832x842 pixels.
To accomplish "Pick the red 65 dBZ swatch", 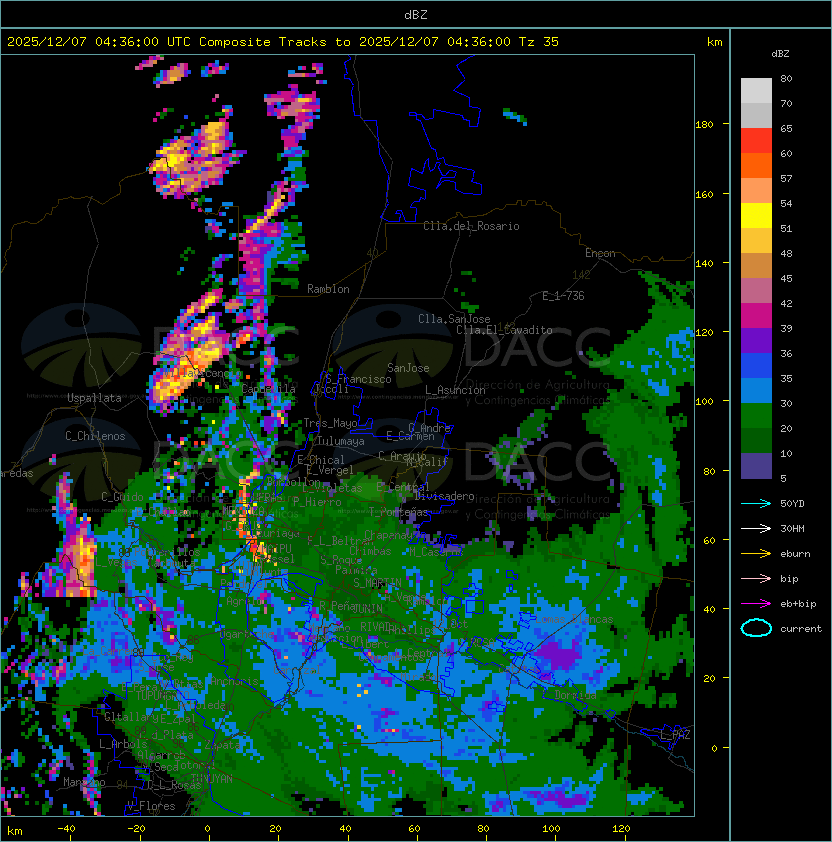I will point(756,141).
